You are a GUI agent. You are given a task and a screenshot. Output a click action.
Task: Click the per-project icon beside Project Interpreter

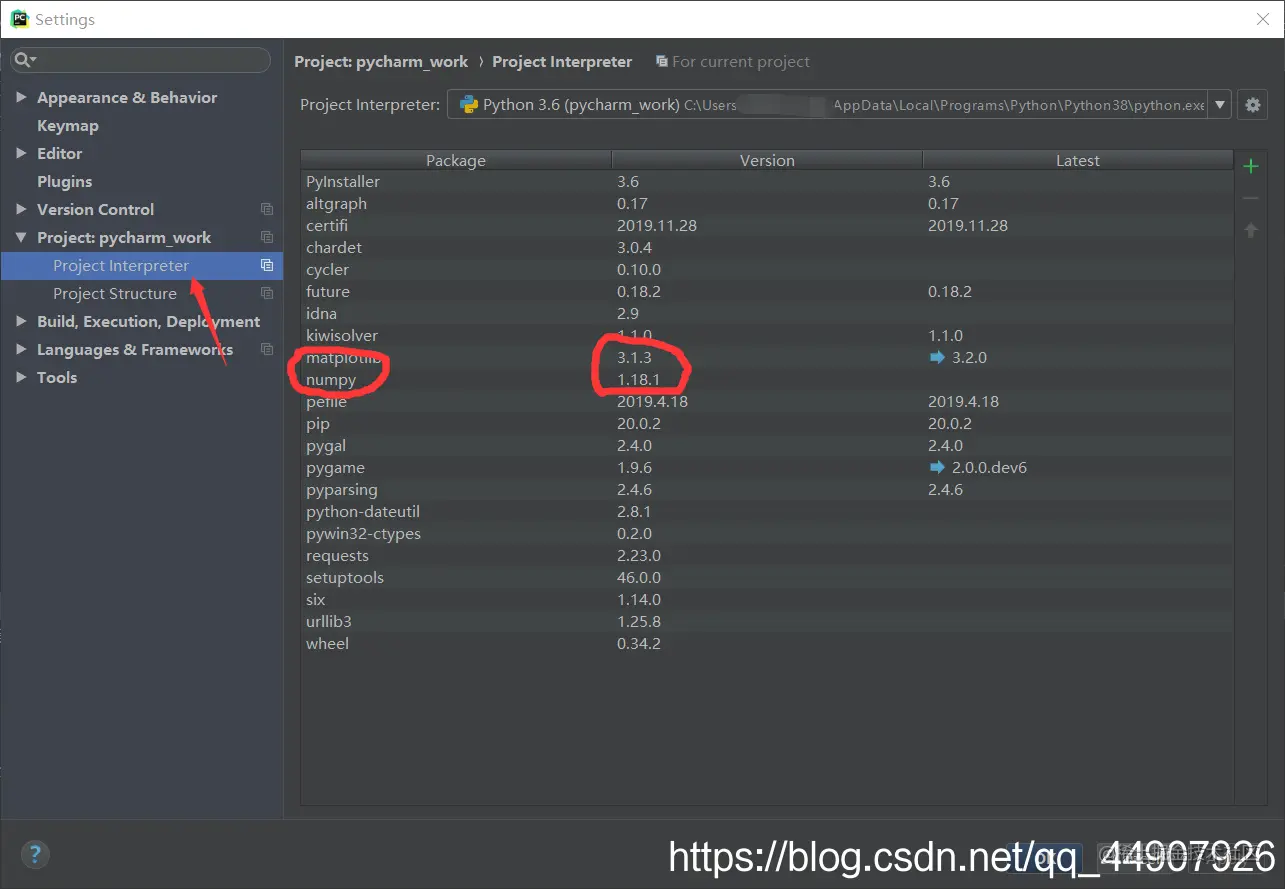pos(267,265)
